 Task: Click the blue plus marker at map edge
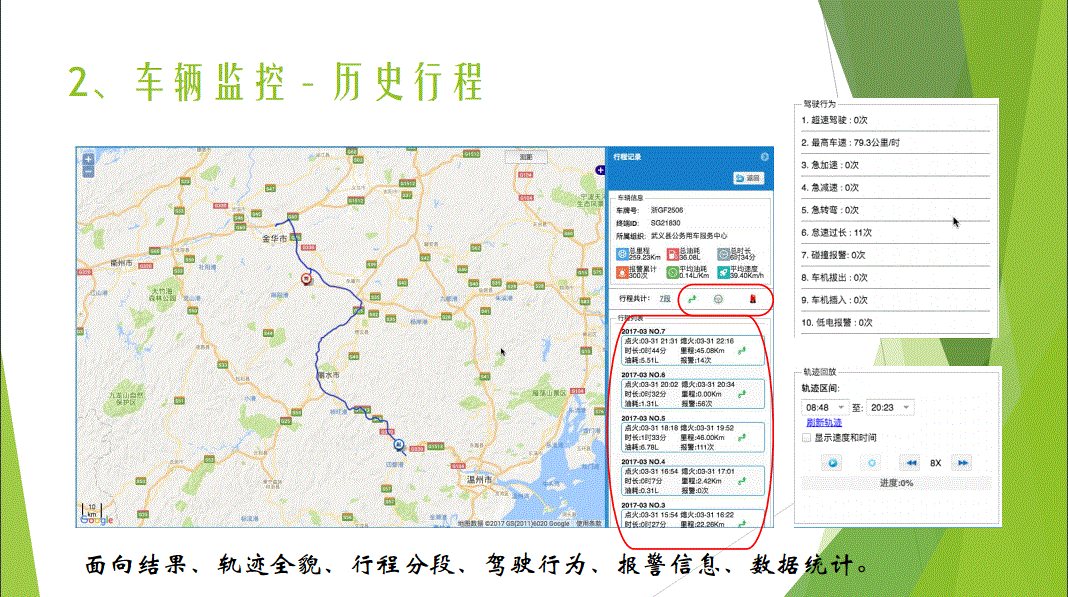[x=600, y=170]
